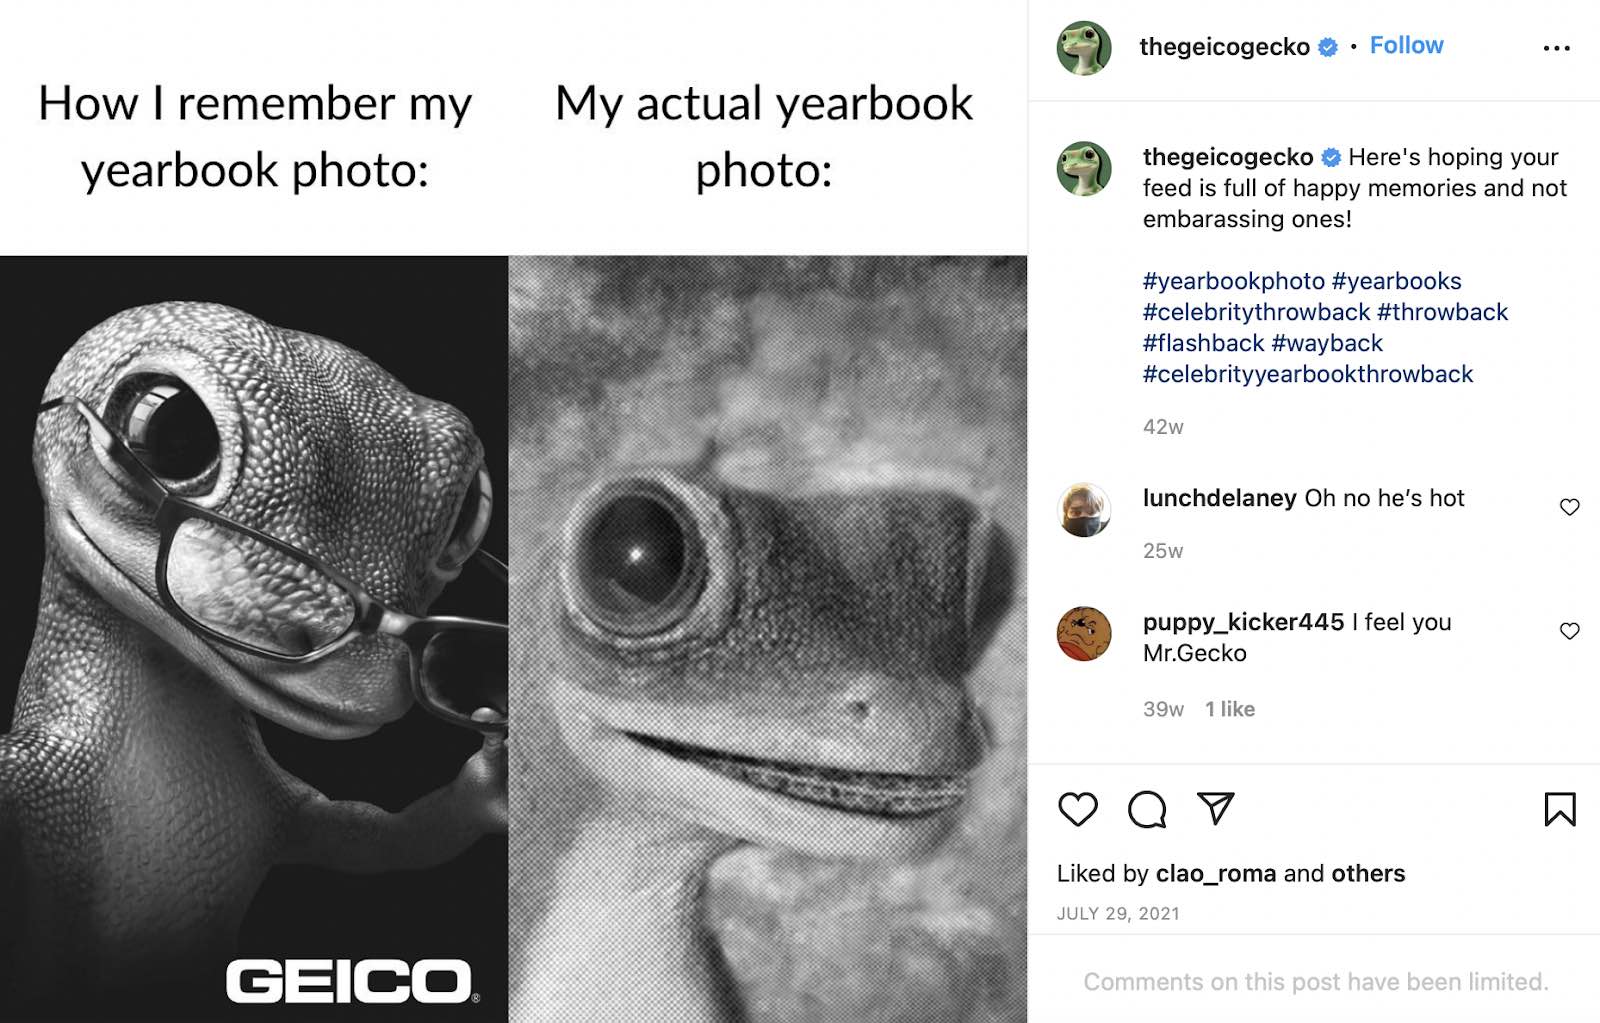1600x1023 pixels.
Task: Click lunchdelaney's avatar
Action: coord(1084,510)
